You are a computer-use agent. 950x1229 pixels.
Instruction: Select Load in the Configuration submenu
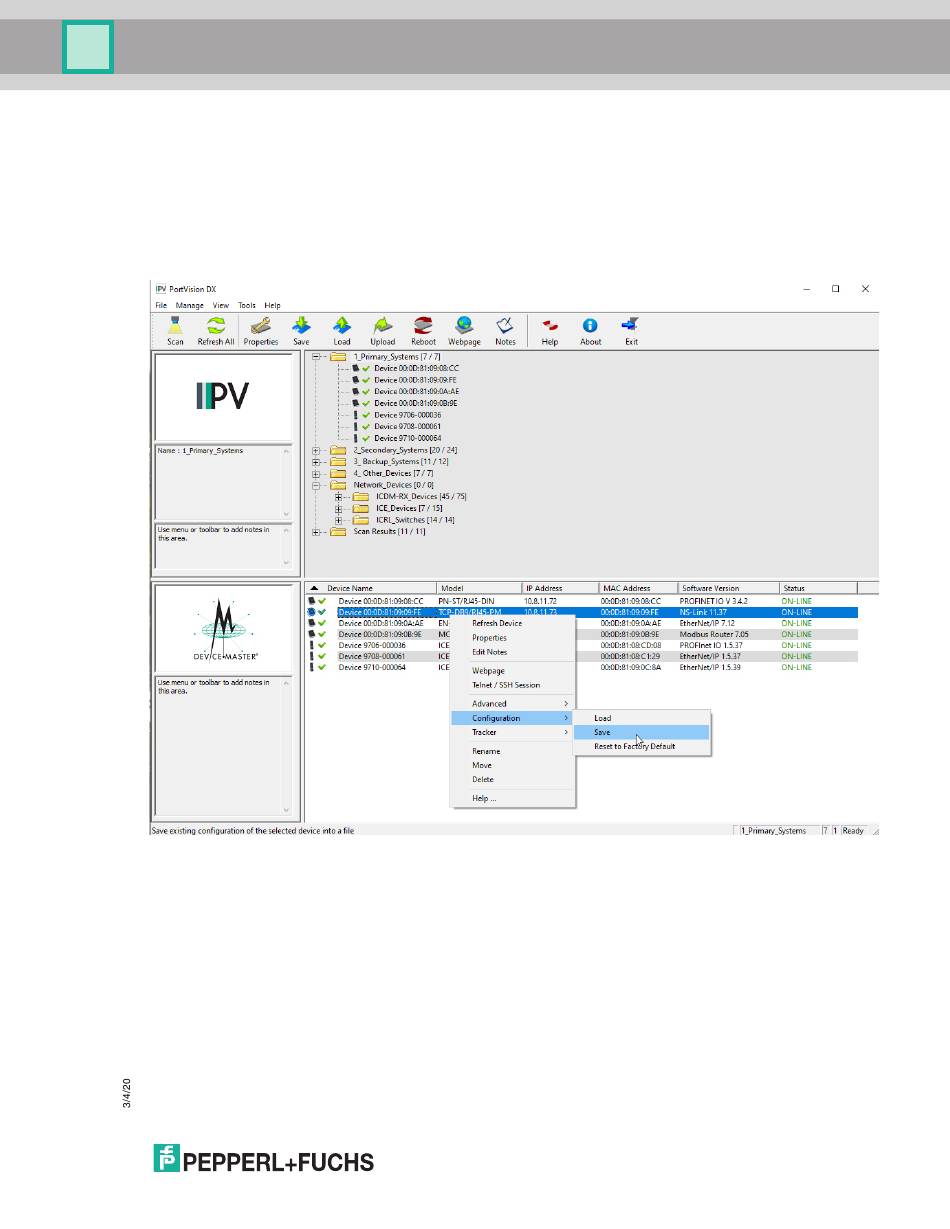[641, 718]
